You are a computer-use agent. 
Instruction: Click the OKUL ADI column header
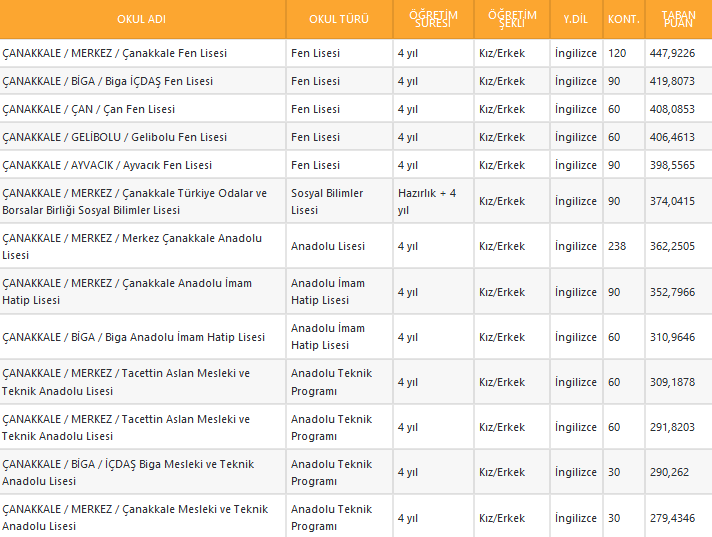(142, 19)
